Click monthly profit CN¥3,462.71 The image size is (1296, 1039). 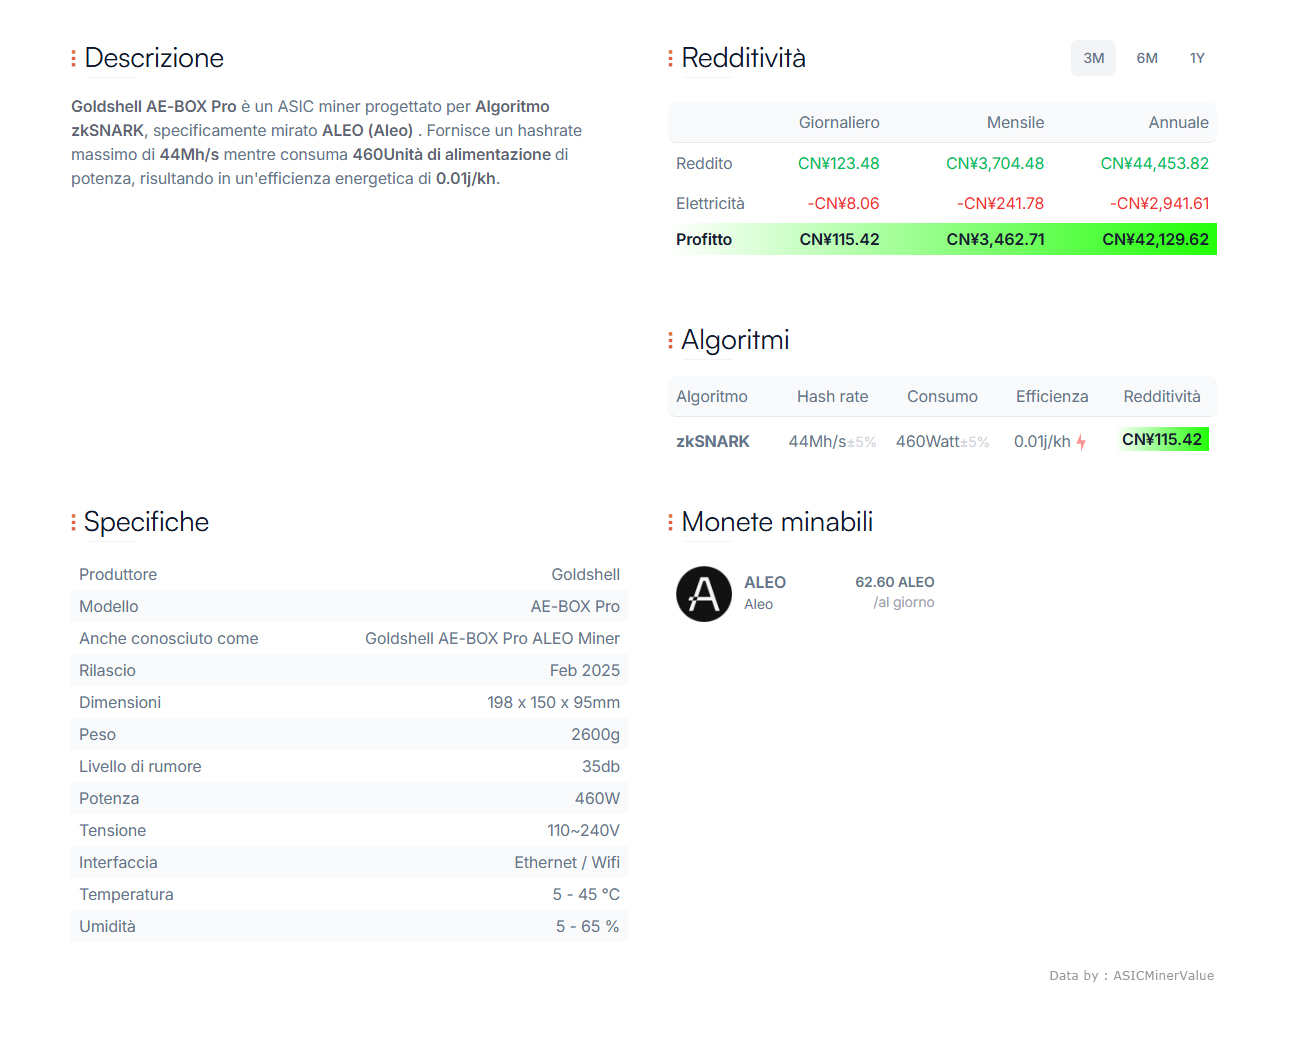pos(996,239)
